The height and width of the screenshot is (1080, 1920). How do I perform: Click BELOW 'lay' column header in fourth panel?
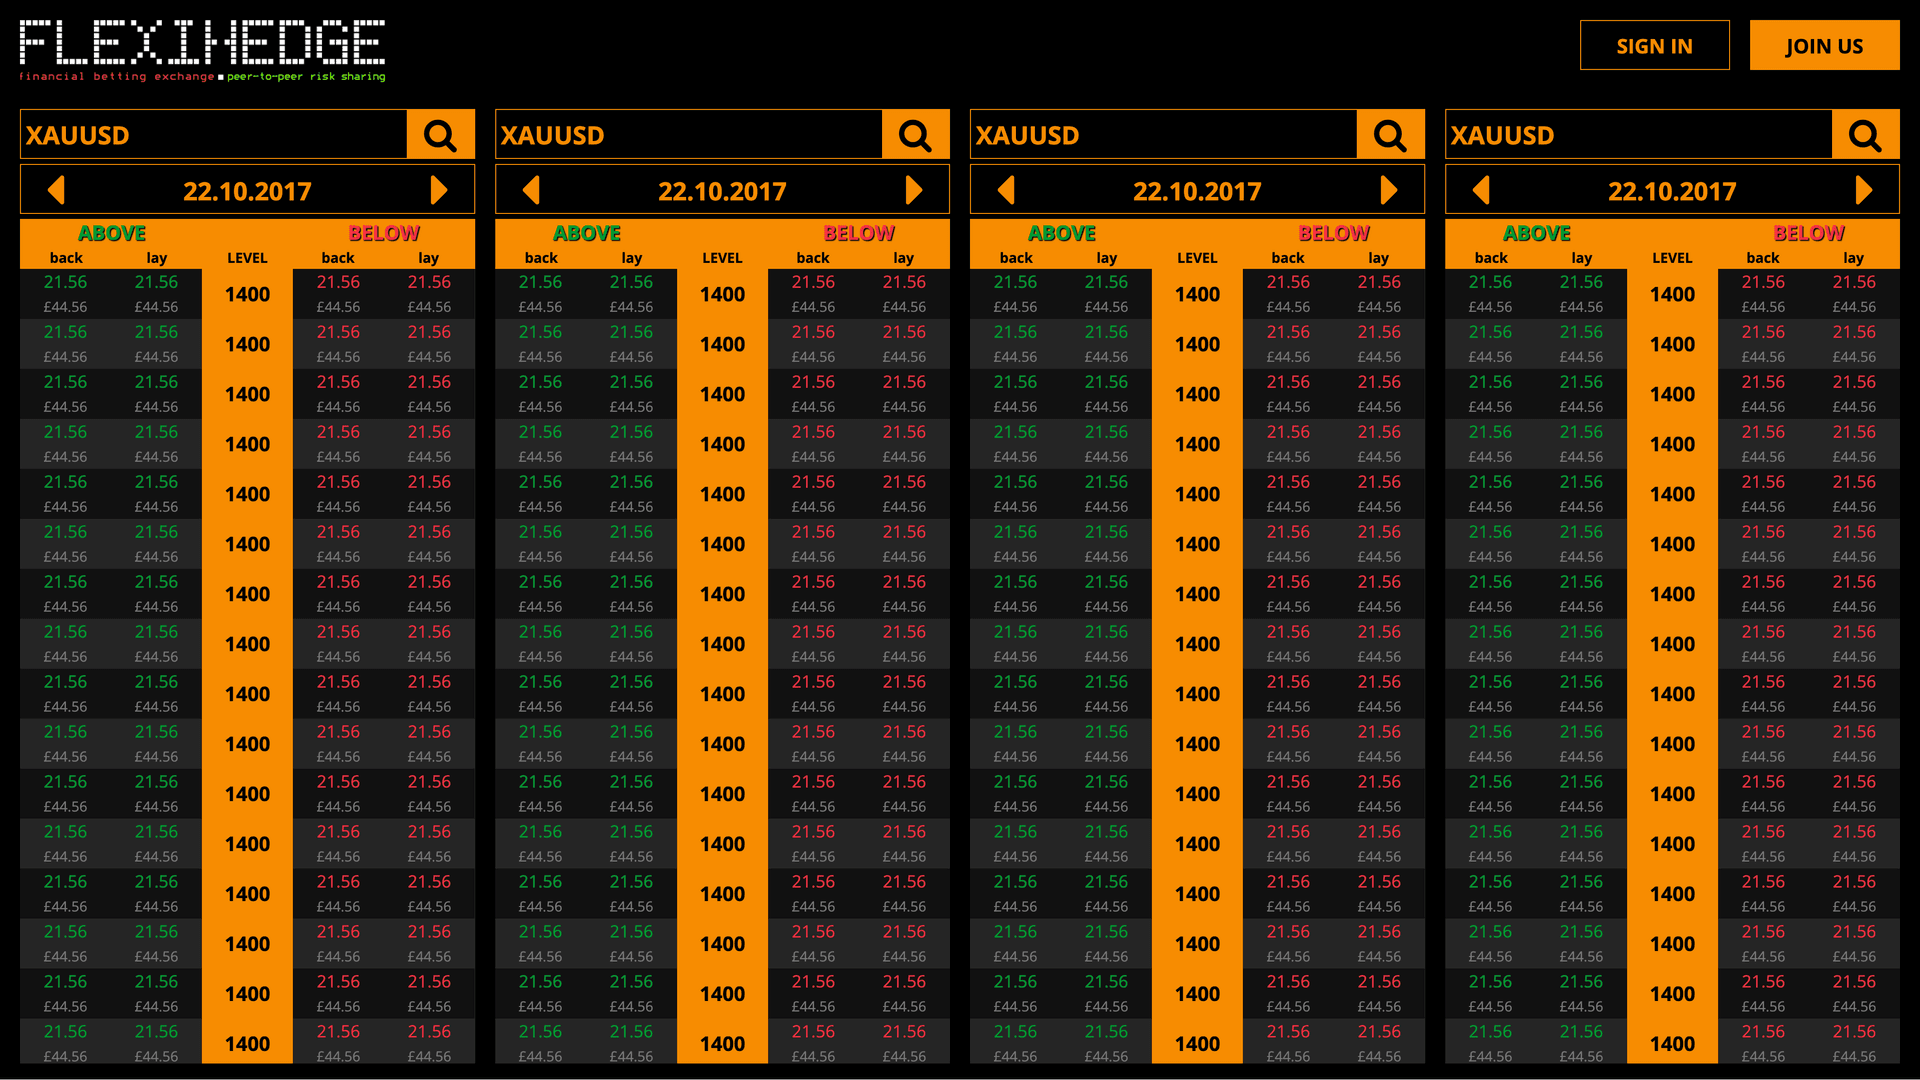click(1854, 258)
